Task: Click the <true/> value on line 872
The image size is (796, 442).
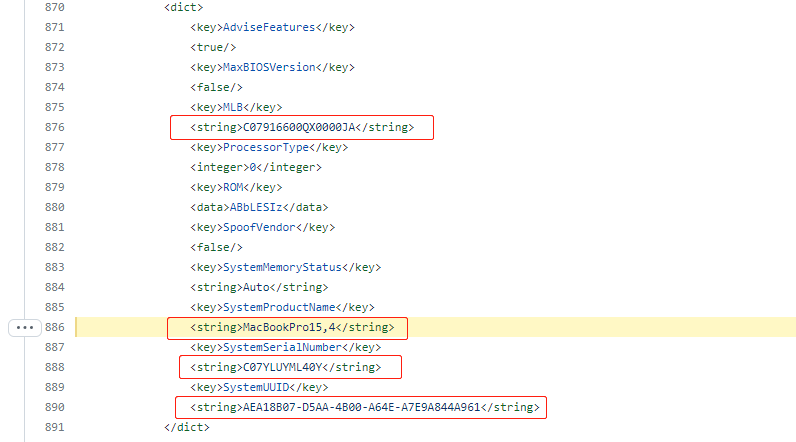Action: [x=213, y=47]
